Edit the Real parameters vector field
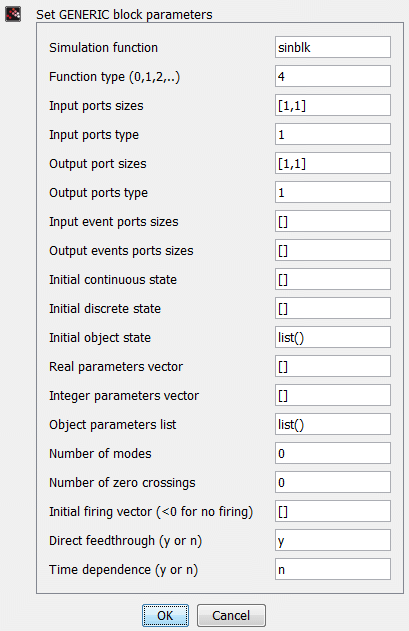This screenshot has width=409, height=631. pyautogui.click(x=333, y=366)
